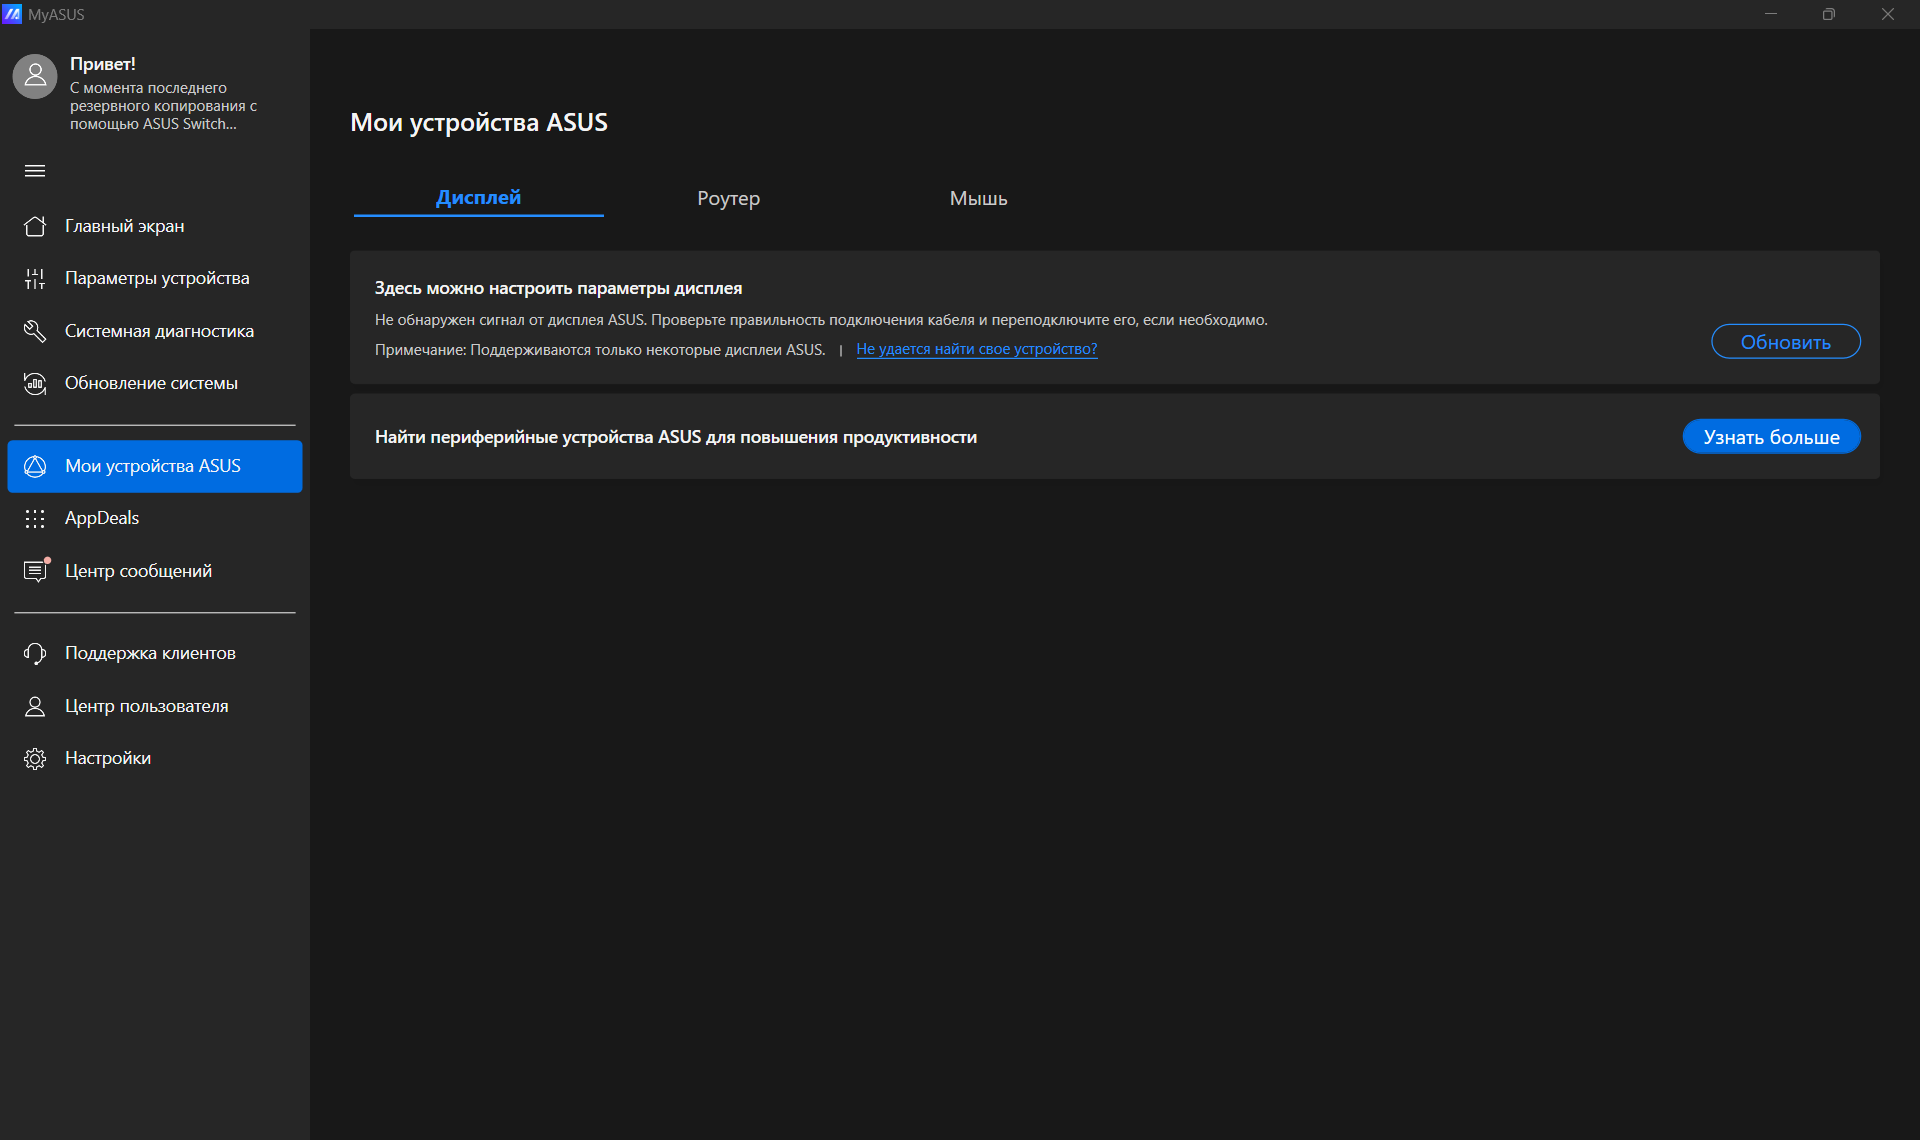This screenshot has height=1140, width=1920.
Task: Select Мои устройства ASUS menu item
Action: [x=155, y=466]
